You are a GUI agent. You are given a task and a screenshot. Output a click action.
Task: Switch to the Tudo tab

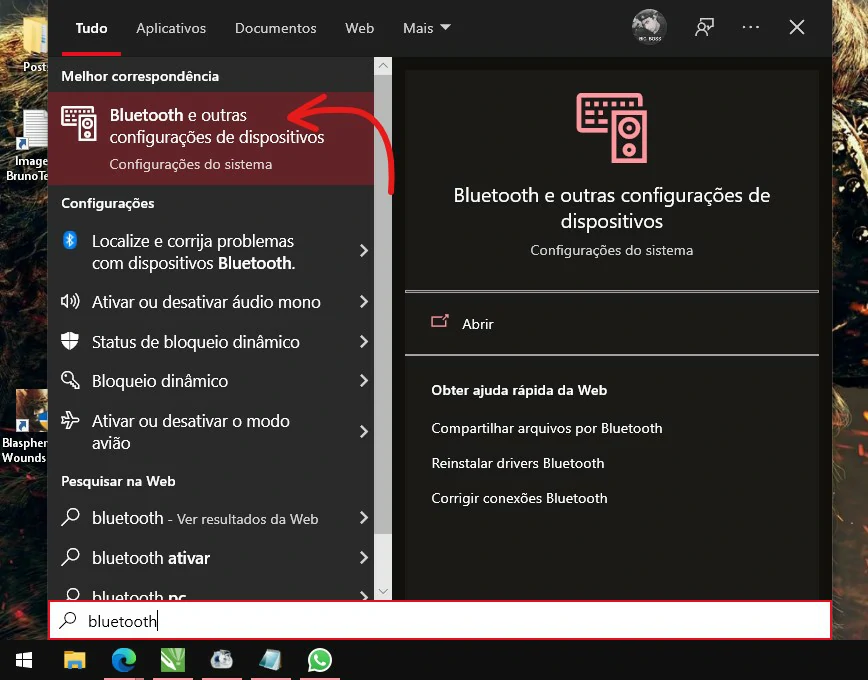pos(91,28)
